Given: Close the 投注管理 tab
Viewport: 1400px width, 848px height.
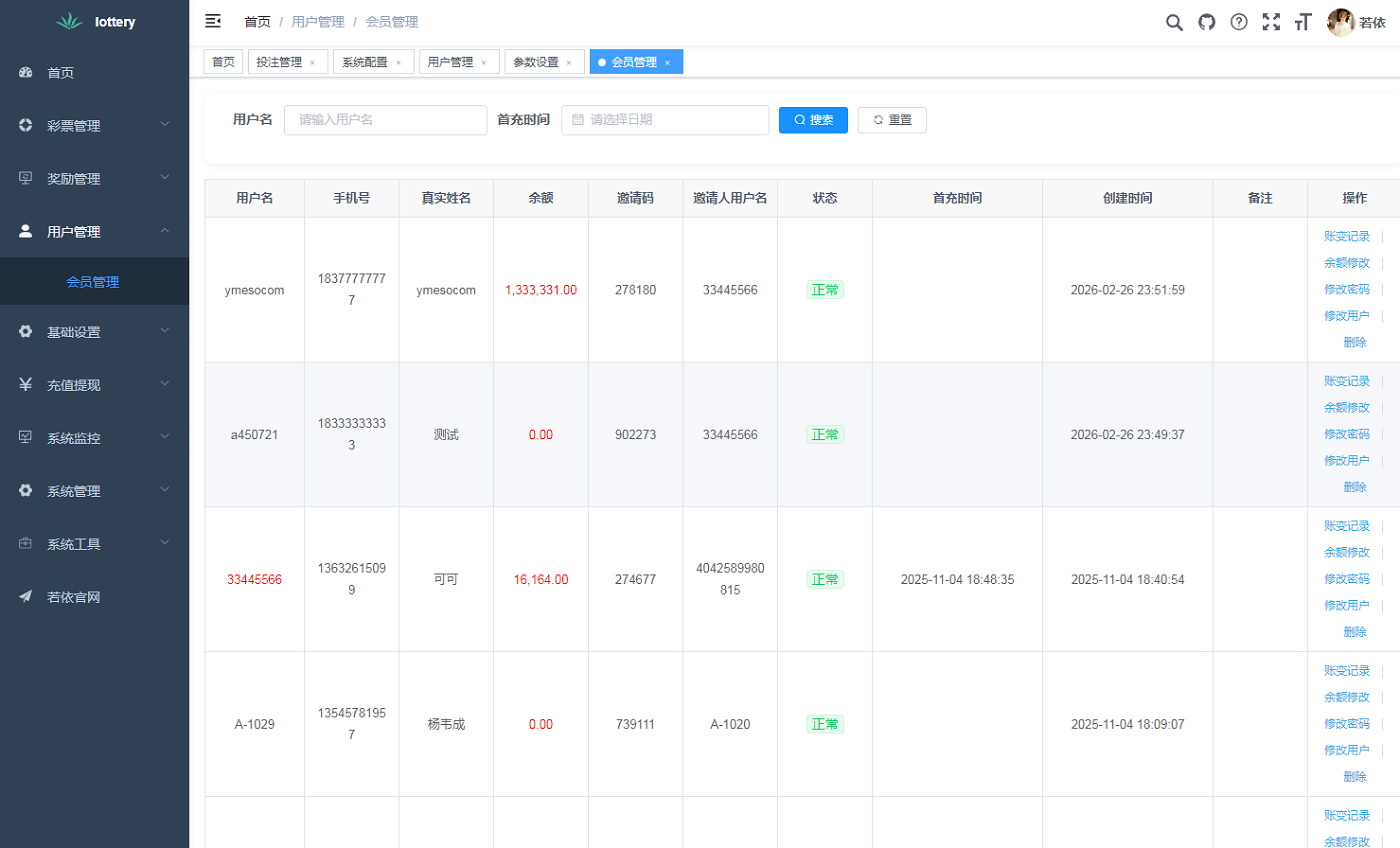Looking at the screenshot, I should (x=312, y=62).
